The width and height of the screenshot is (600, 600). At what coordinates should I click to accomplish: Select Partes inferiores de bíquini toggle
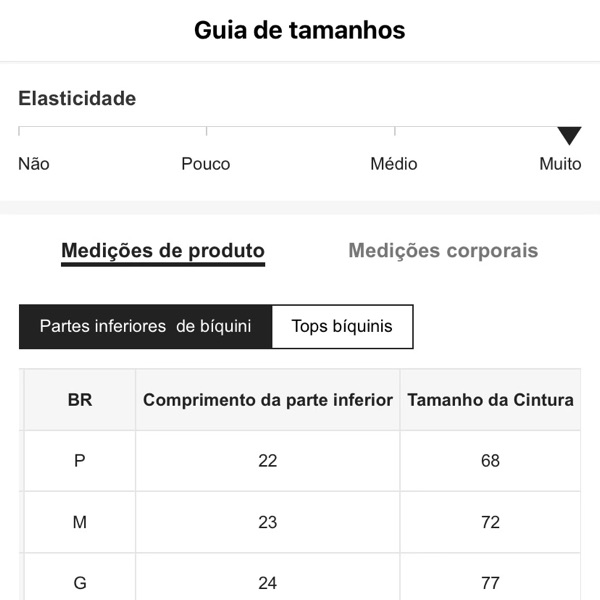point(145,327)
